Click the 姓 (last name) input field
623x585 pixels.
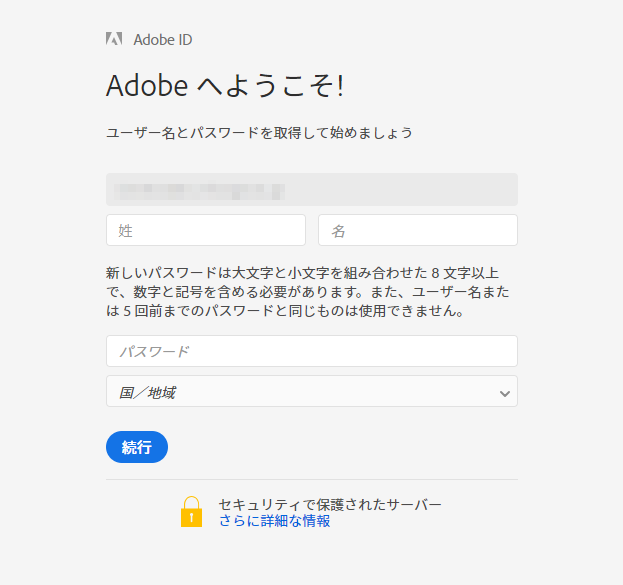206,230
